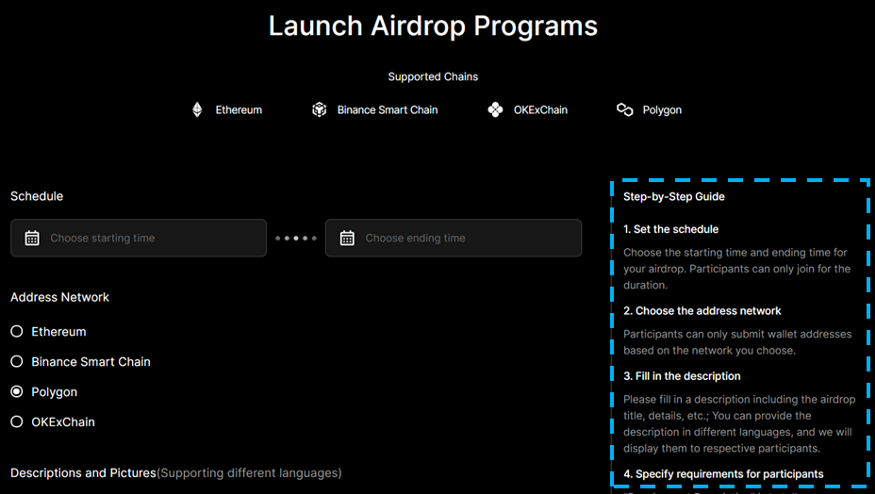Open the Choose starting time picker
The width and height of the screenshot is (875, 494).
(138, 238)
